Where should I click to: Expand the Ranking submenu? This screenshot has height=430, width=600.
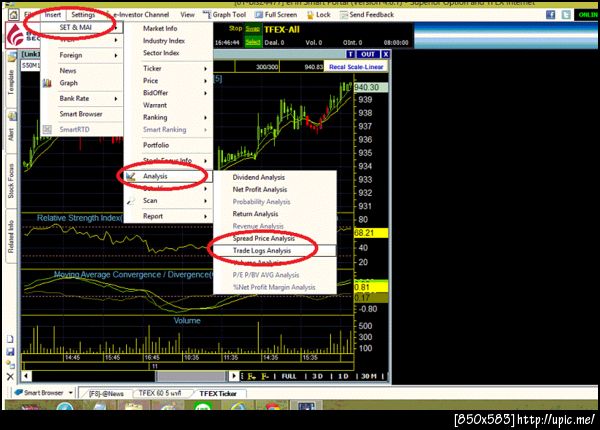point(168,117)
